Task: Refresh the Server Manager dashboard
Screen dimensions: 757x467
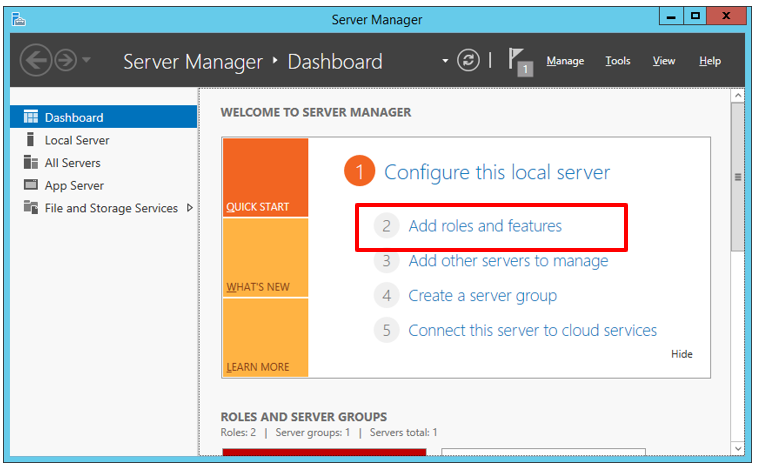Action: pos(468,60)
